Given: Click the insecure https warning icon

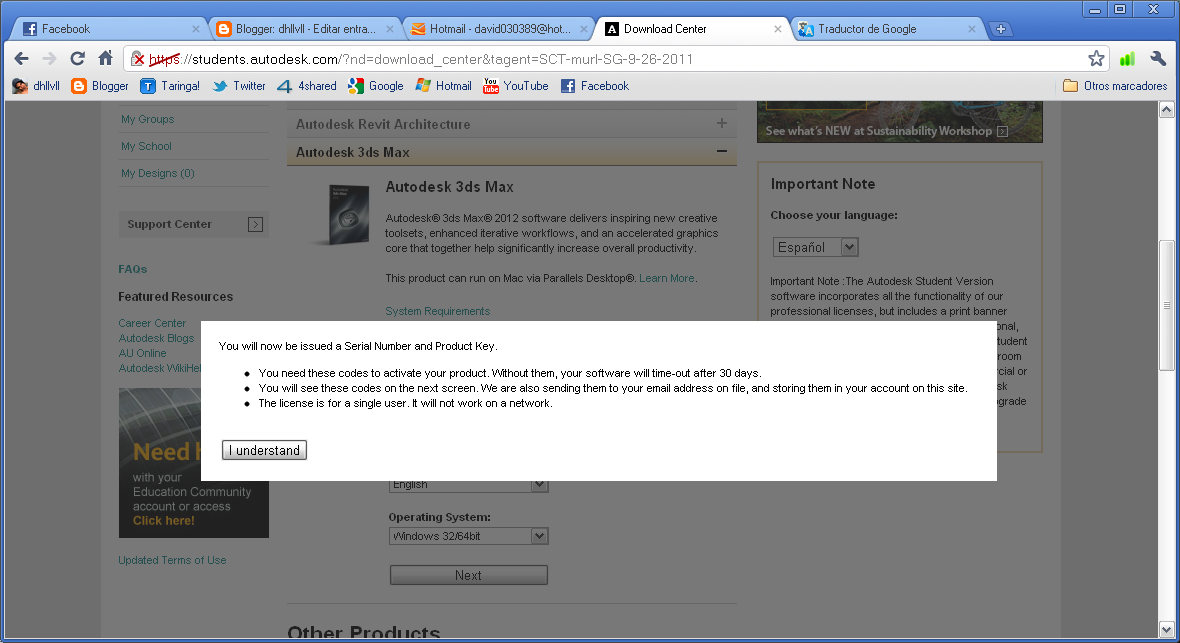Looking at the screenshot, I should pyautogui.click(x=138, y=59).
